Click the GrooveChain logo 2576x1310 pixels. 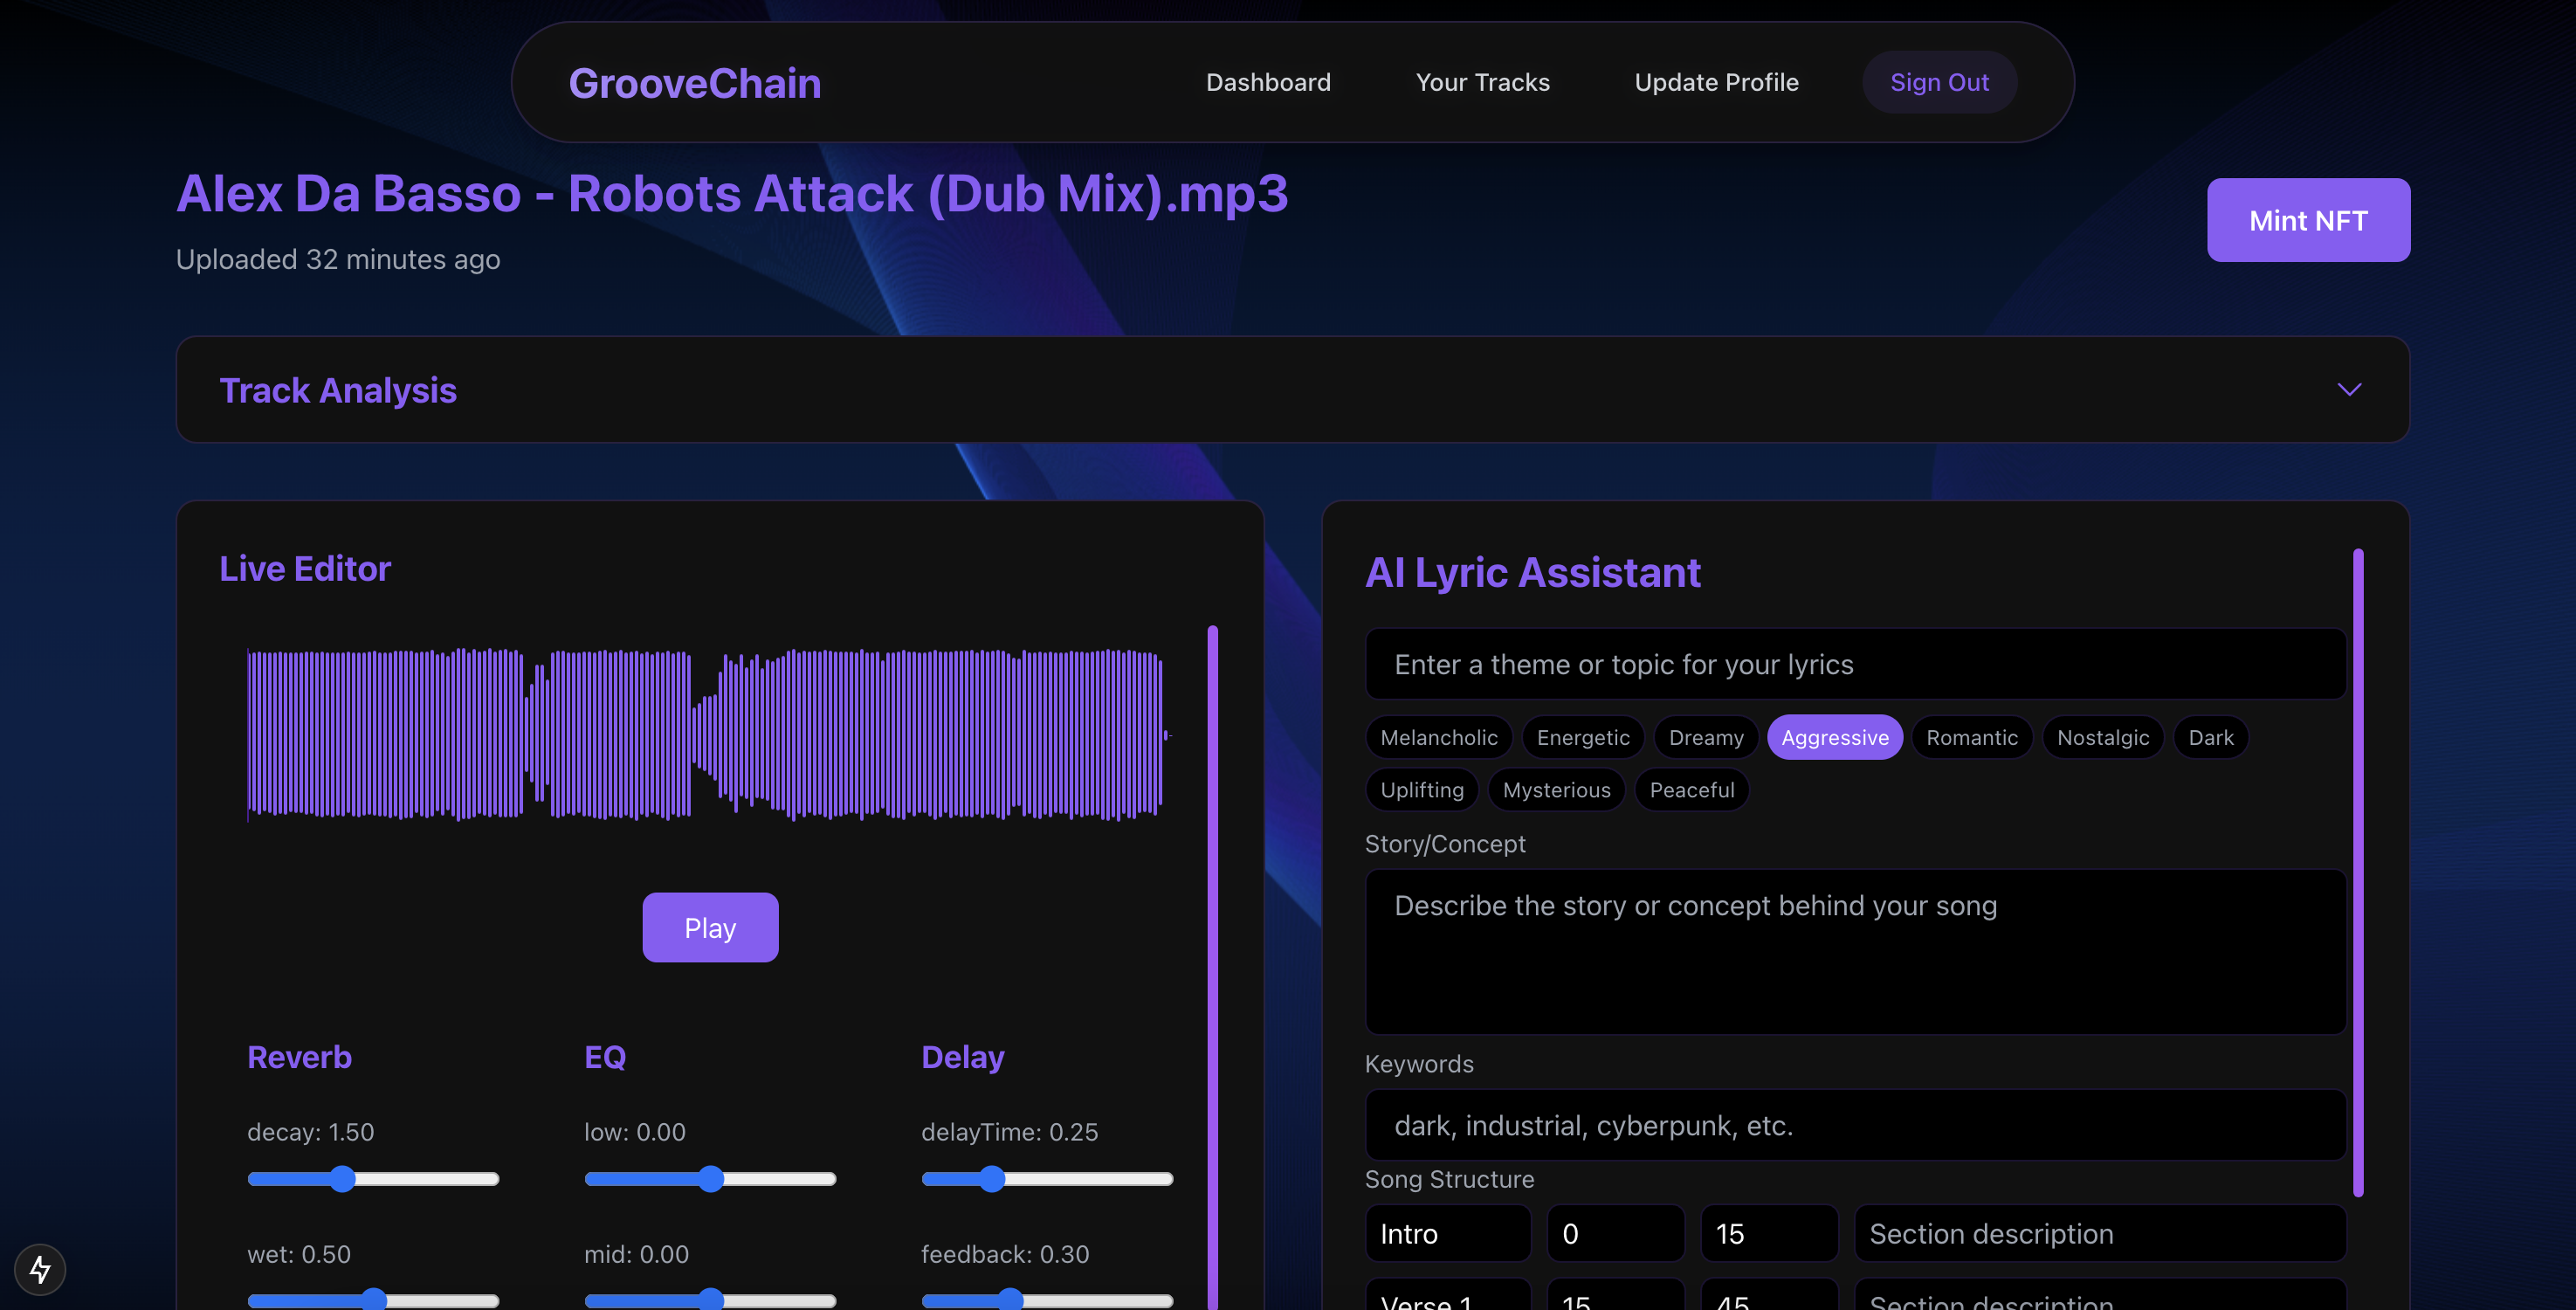(x=694, y=83)
